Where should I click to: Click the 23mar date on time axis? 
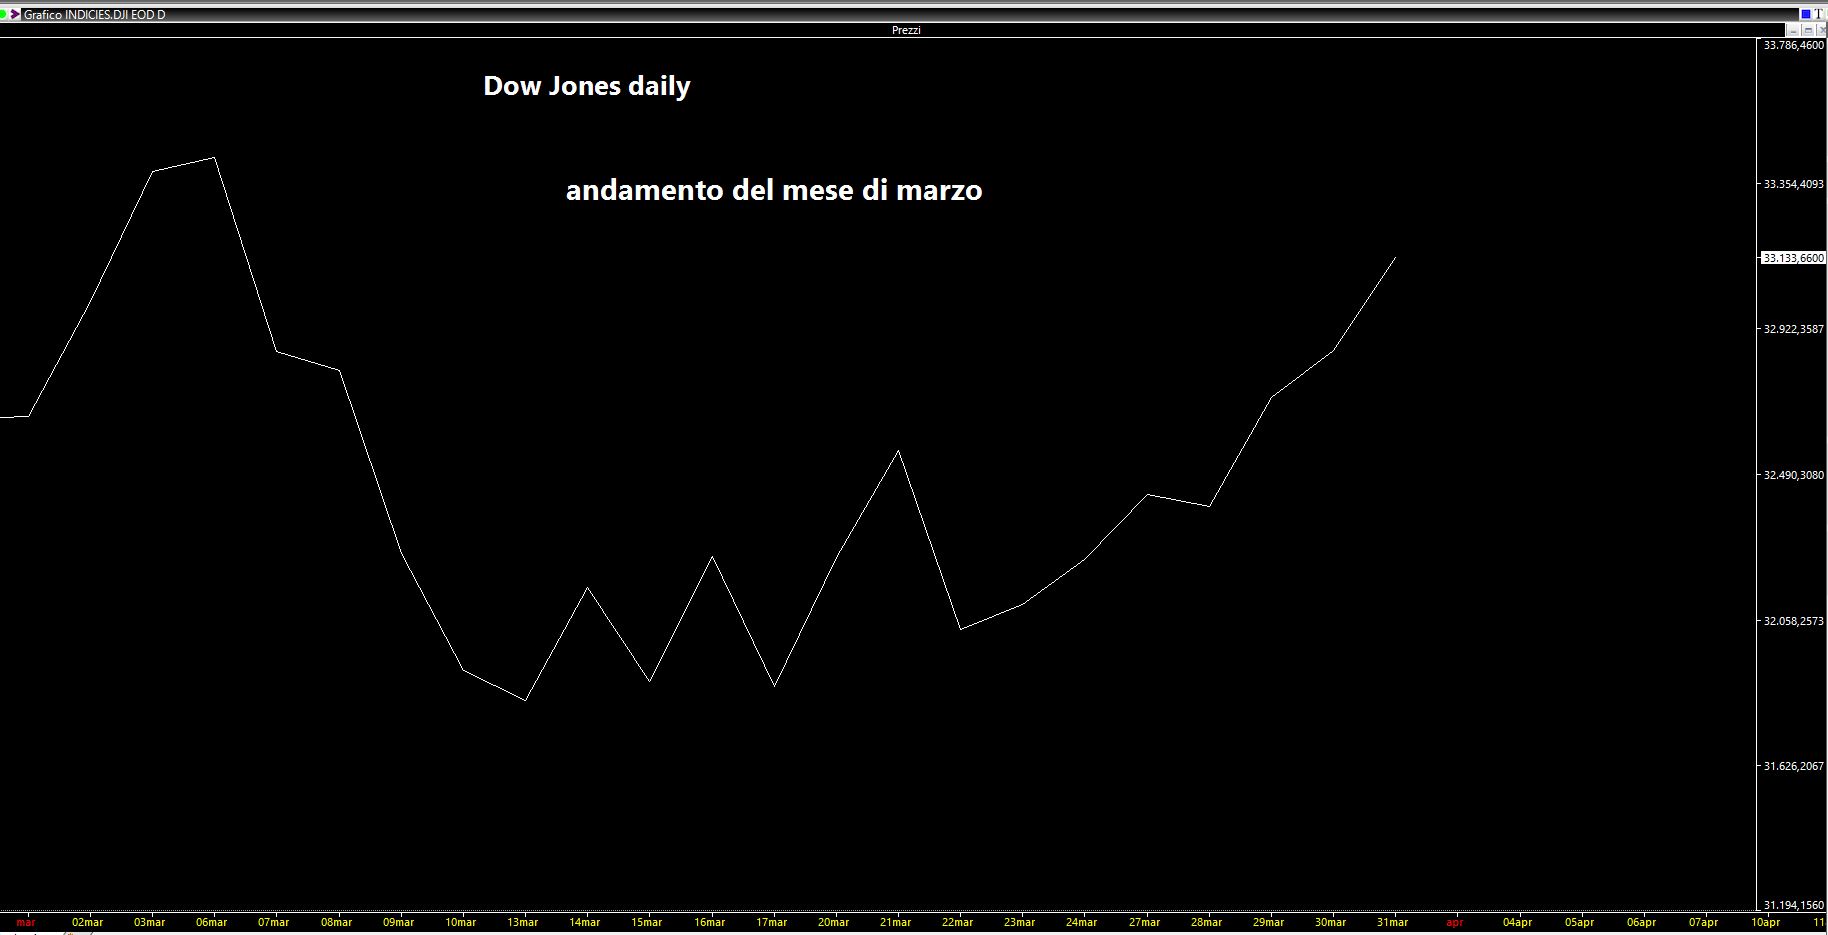(1020, 923)
